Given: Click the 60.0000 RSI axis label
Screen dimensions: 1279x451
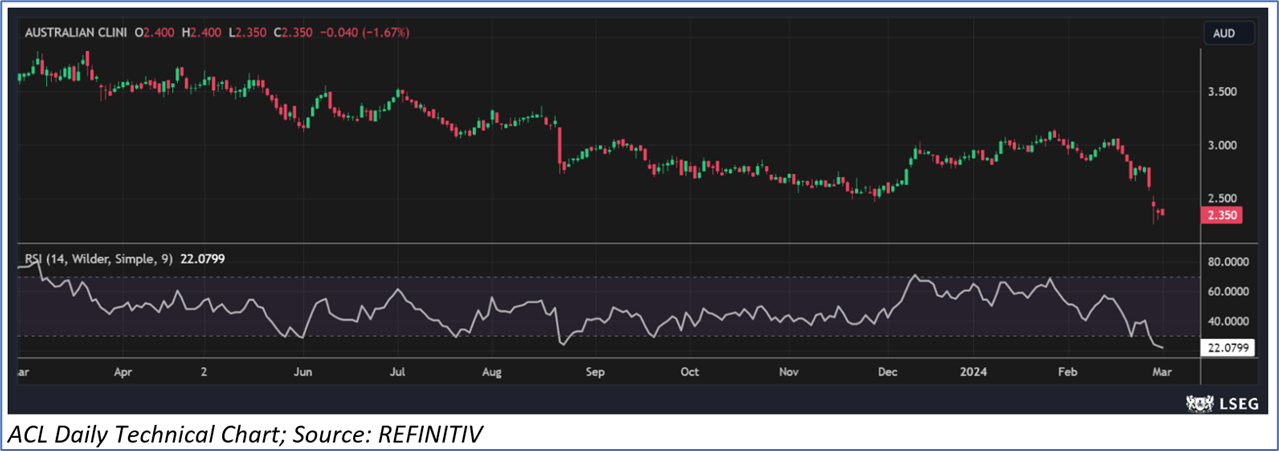Looking at the screenshot, I should pyautogui.click(x=1229, y=292).
